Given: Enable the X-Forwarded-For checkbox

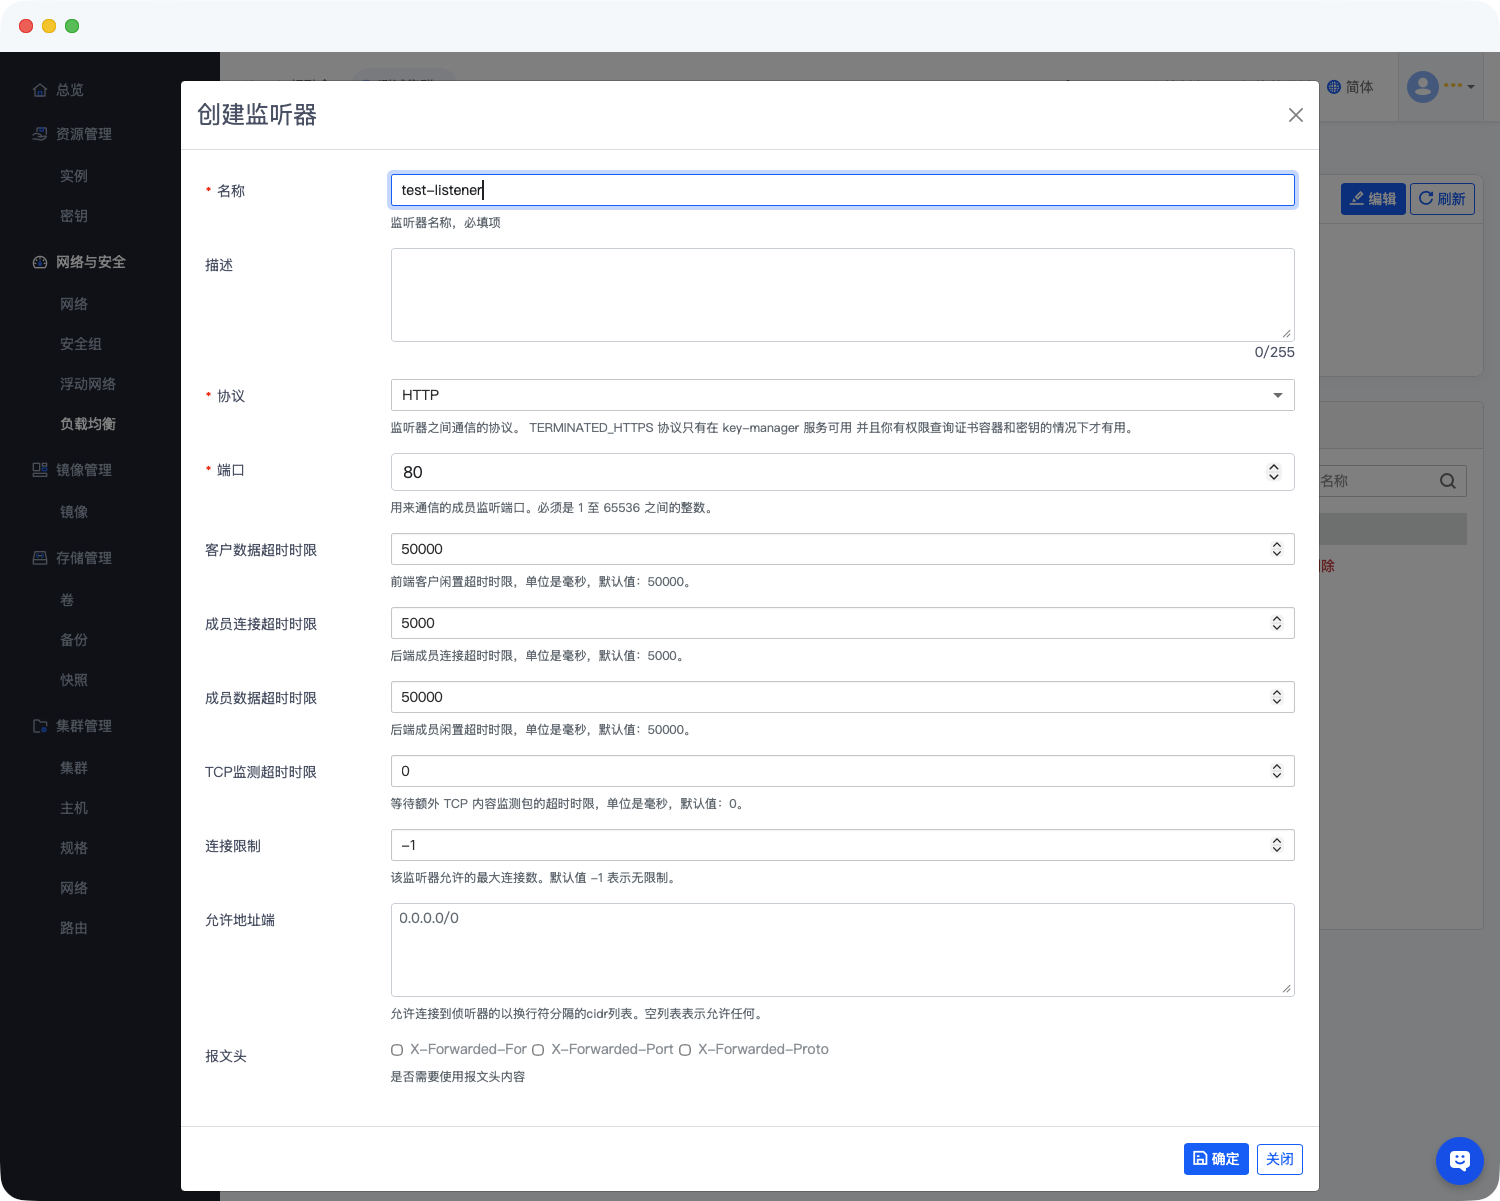Looking at the screenshot, I should pyautogui.click(x=397, y=1050).
